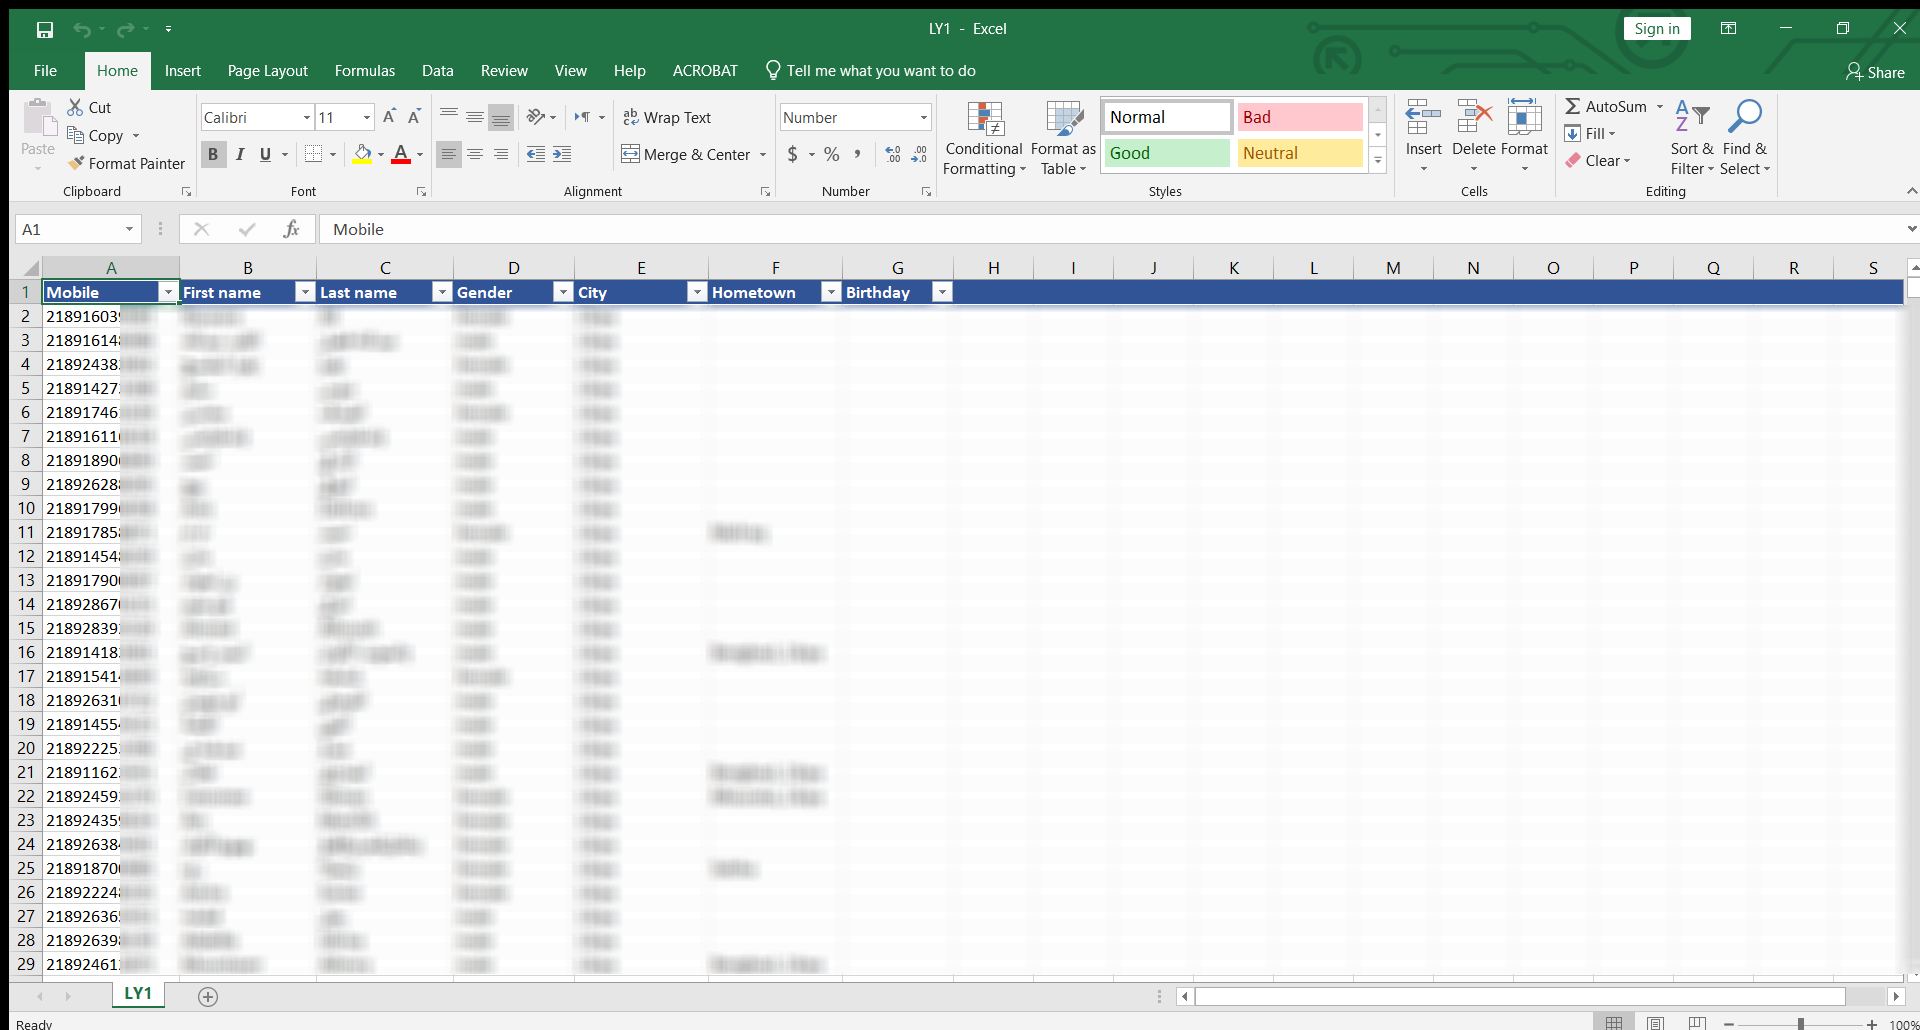The image size is (1920, 1030).
Task: Apply comma style number format
Action: click(x=857, y=154)
